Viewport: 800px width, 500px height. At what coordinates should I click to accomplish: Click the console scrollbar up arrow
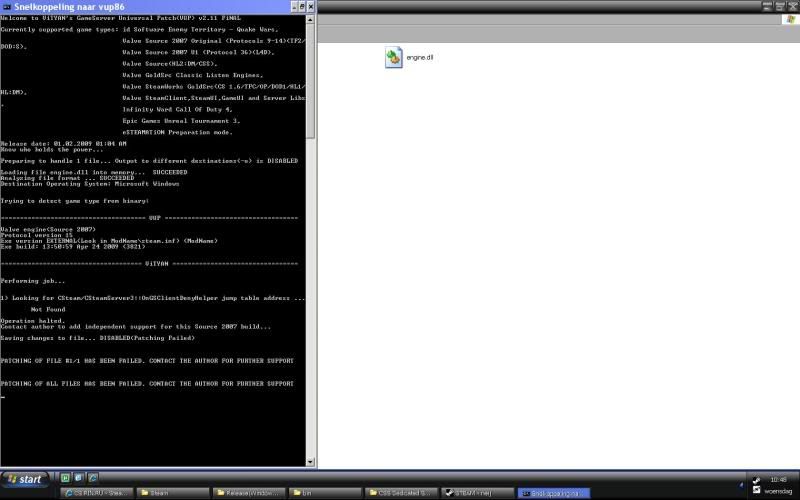click(x=310, y=19)
